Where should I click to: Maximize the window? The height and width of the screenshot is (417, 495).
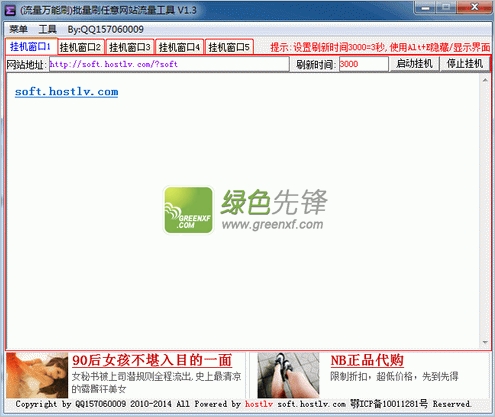(x=446, y=7)
